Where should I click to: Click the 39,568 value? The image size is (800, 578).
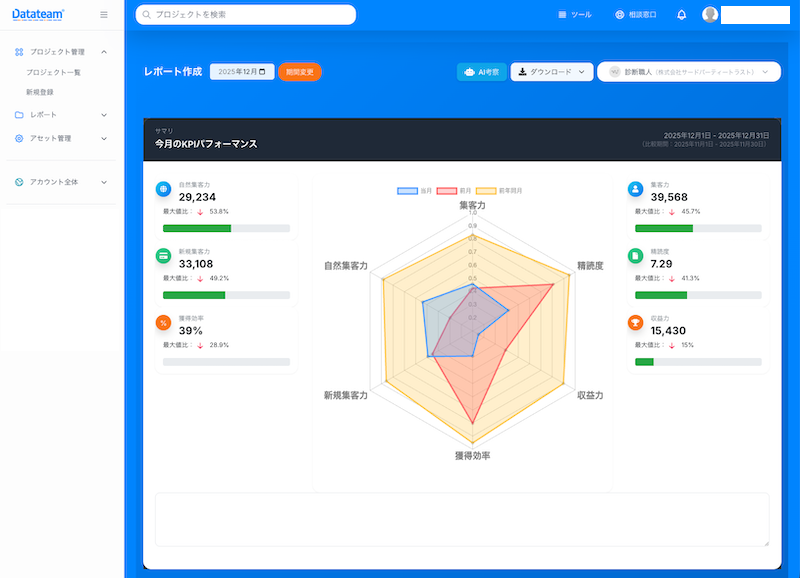[x=669, y=197]
